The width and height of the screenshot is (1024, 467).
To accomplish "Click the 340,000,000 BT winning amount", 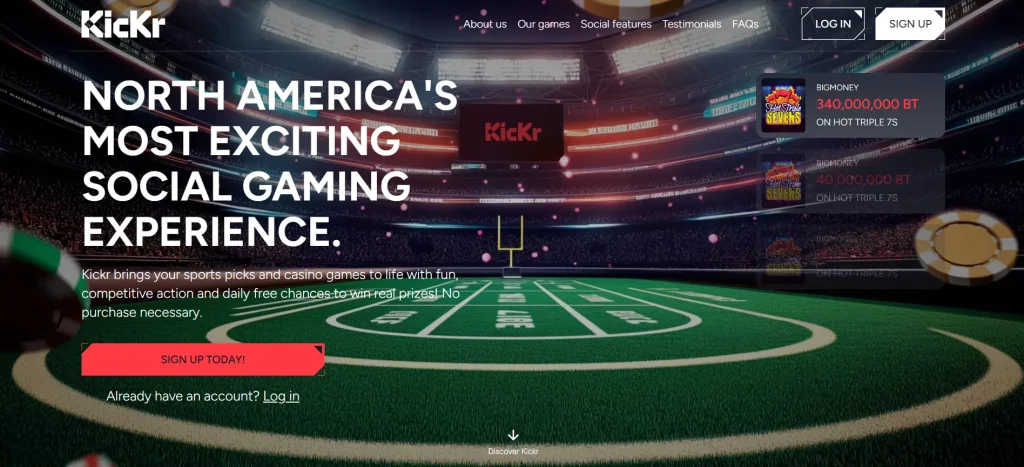I will pos(867,104).
